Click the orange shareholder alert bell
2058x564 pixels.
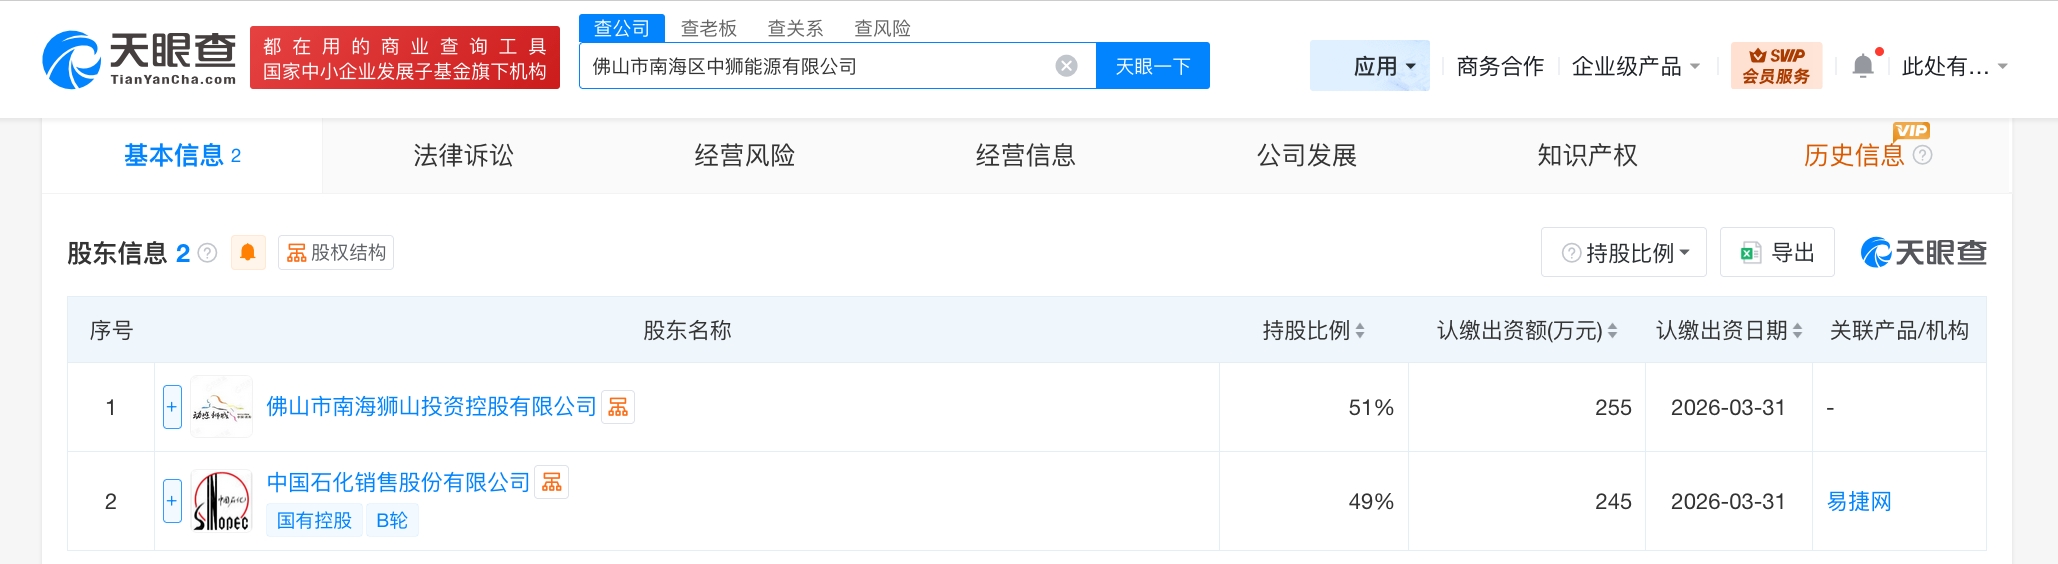248,253
